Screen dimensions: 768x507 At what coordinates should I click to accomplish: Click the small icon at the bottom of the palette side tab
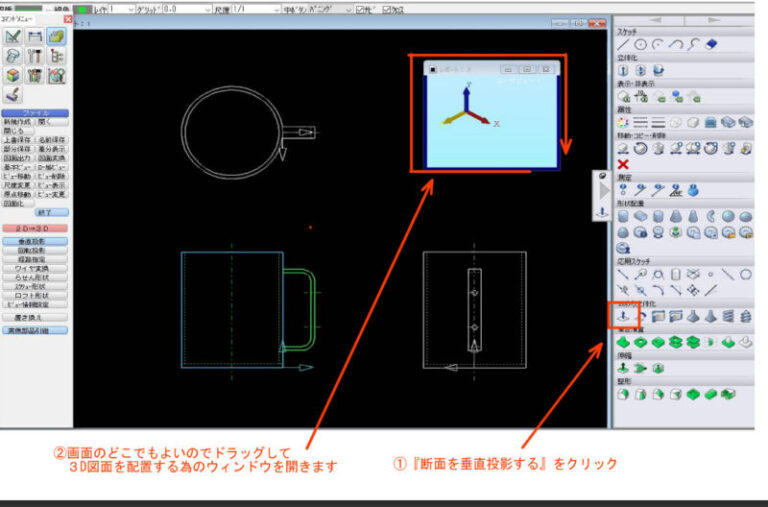(x=602, y=213)
